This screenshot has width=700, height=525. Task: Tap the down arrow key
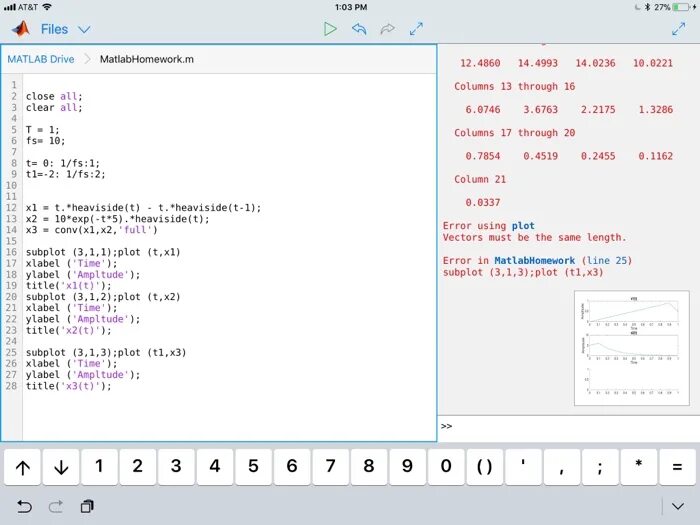(x=61, y=467)
